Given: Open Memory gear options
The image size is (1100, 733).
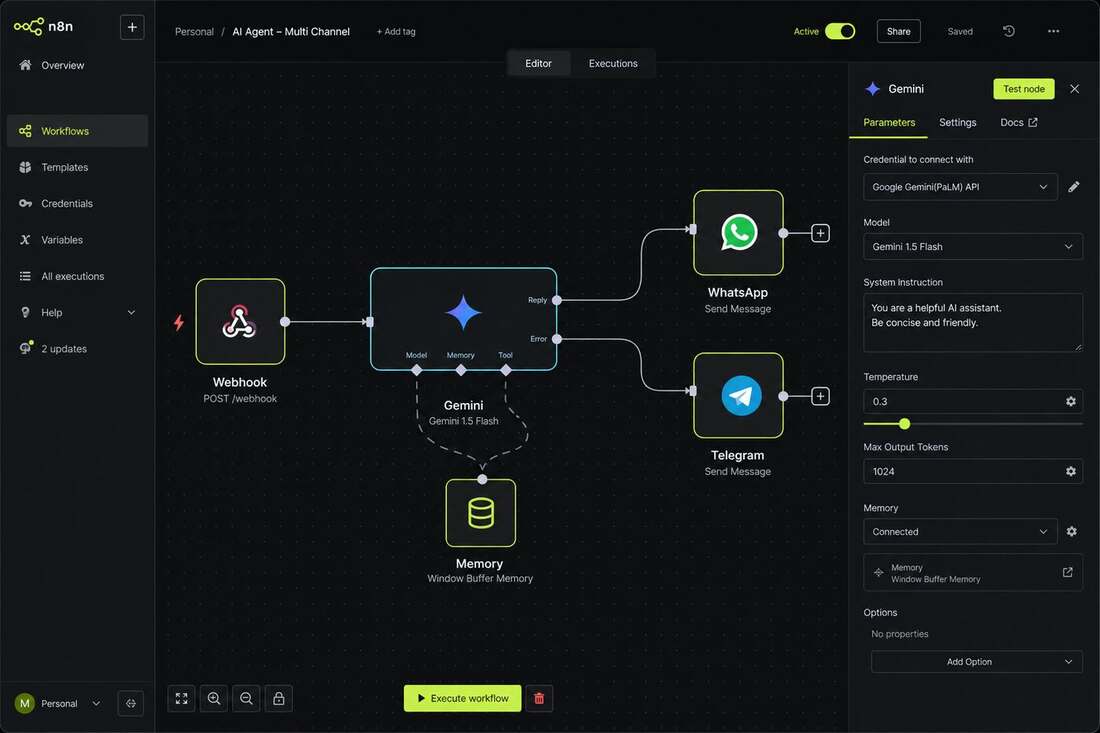Looking at the screenshot, I should pyautogui.click(x=1071, y=532).
